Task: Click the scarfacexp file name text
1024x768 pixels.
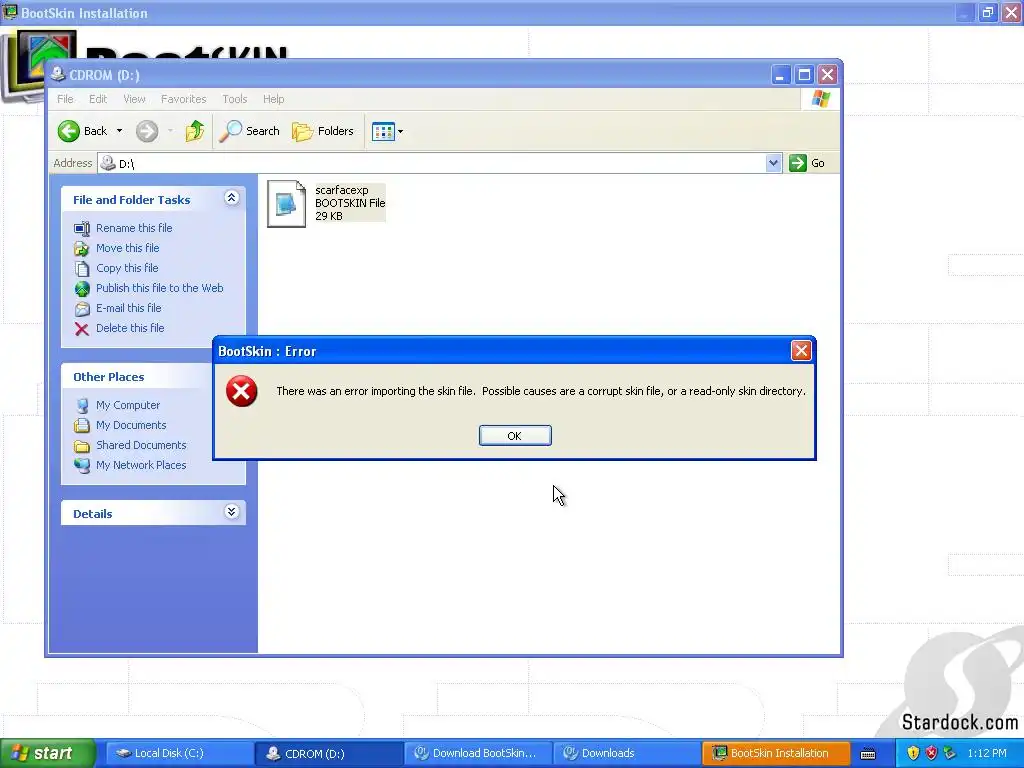Action: (342, 190)
